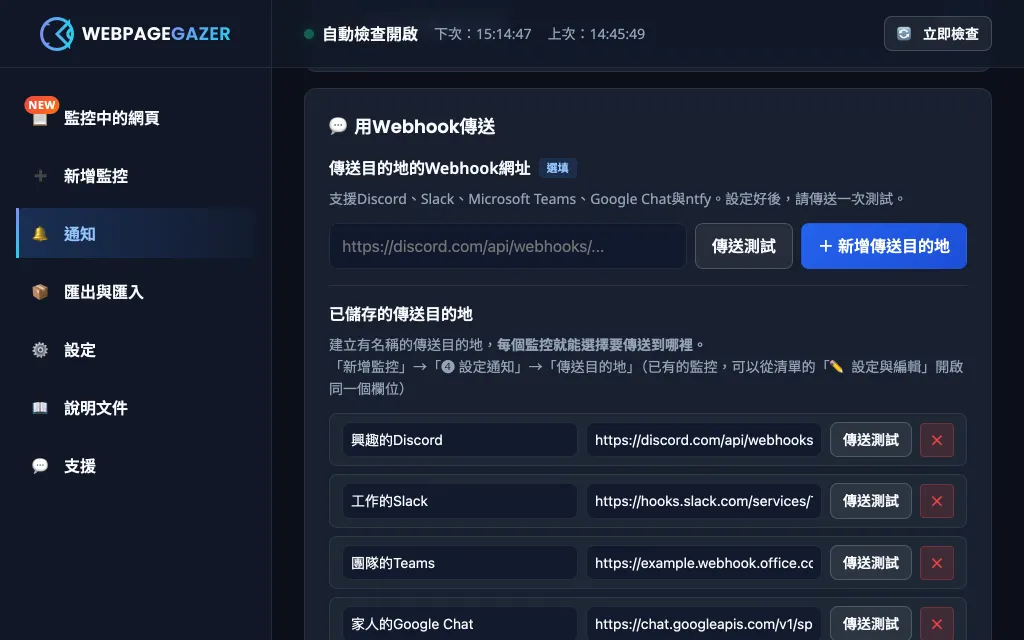Edit the 團隊的Teams name field
Screen dimensions: 1024x640
(x=460, y=562)
